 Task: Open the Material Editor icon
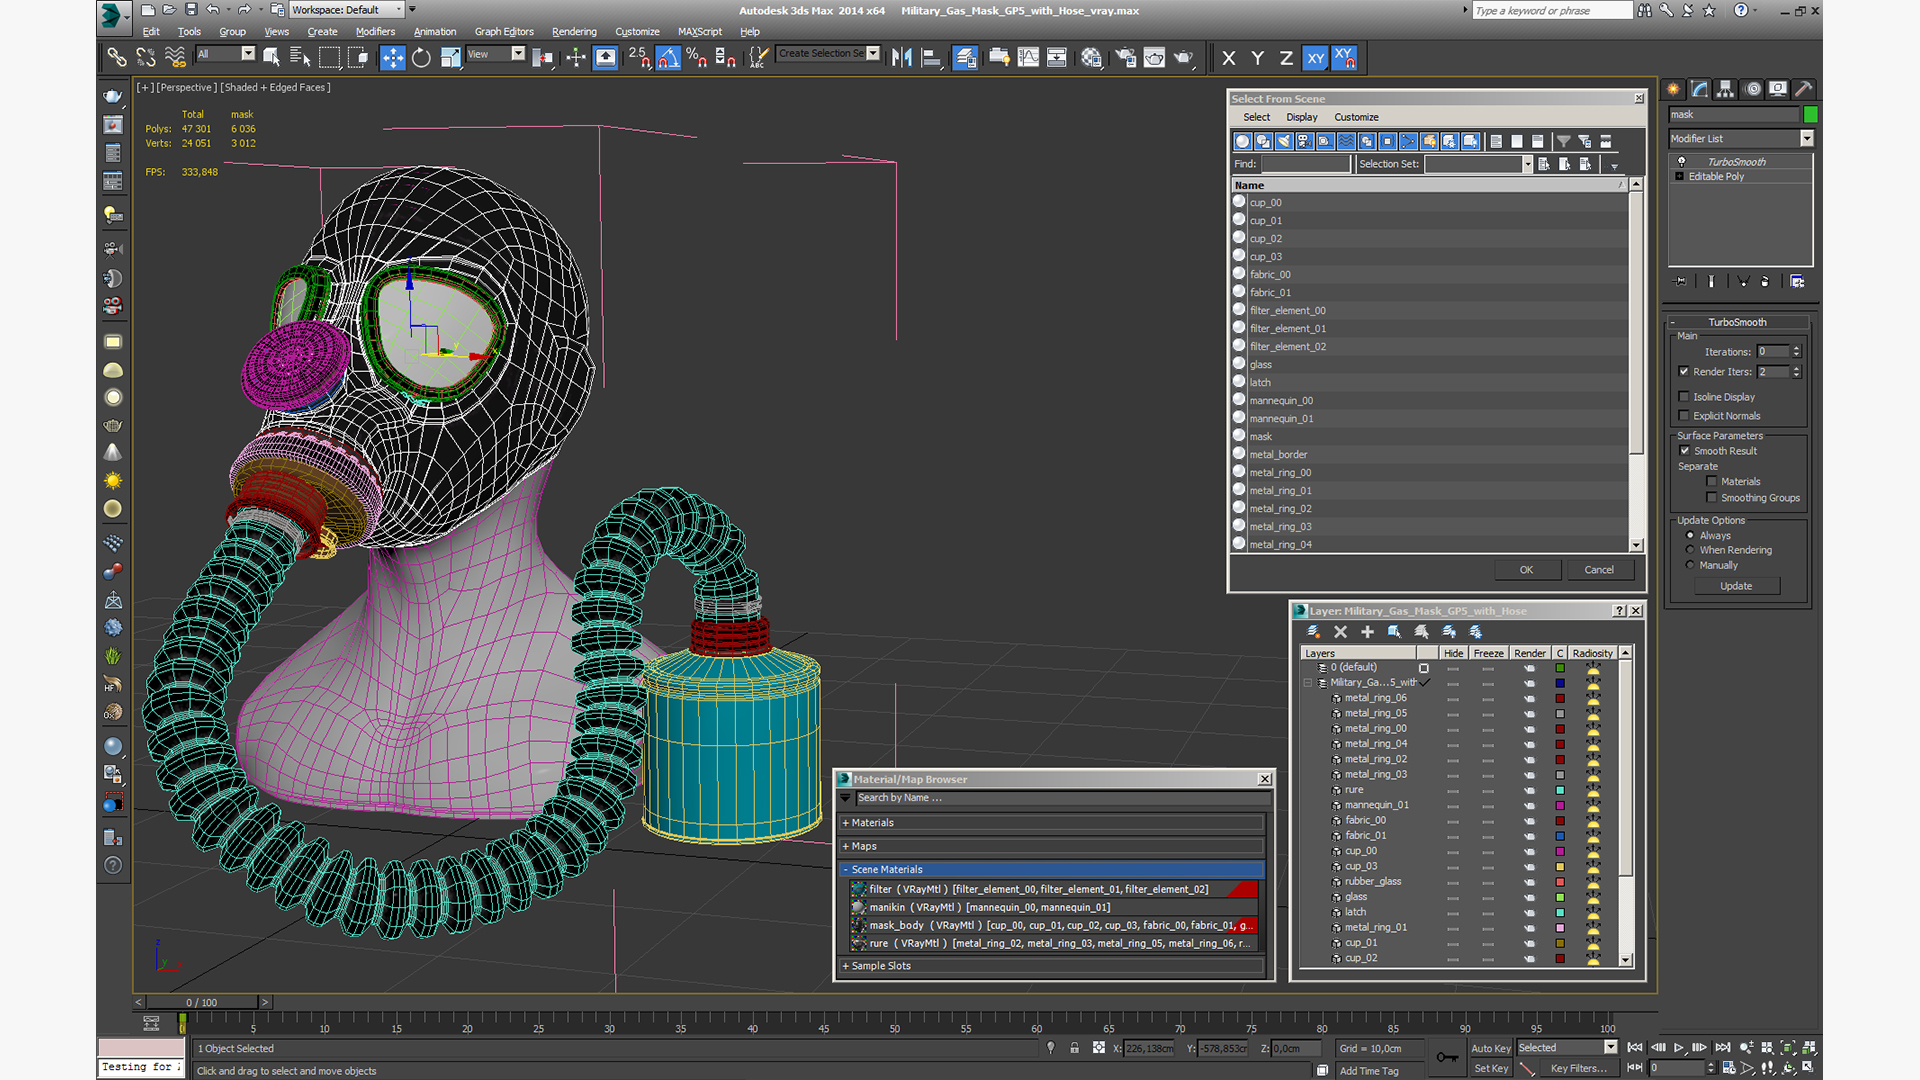pyautogui.click(x=1091, y=57)
